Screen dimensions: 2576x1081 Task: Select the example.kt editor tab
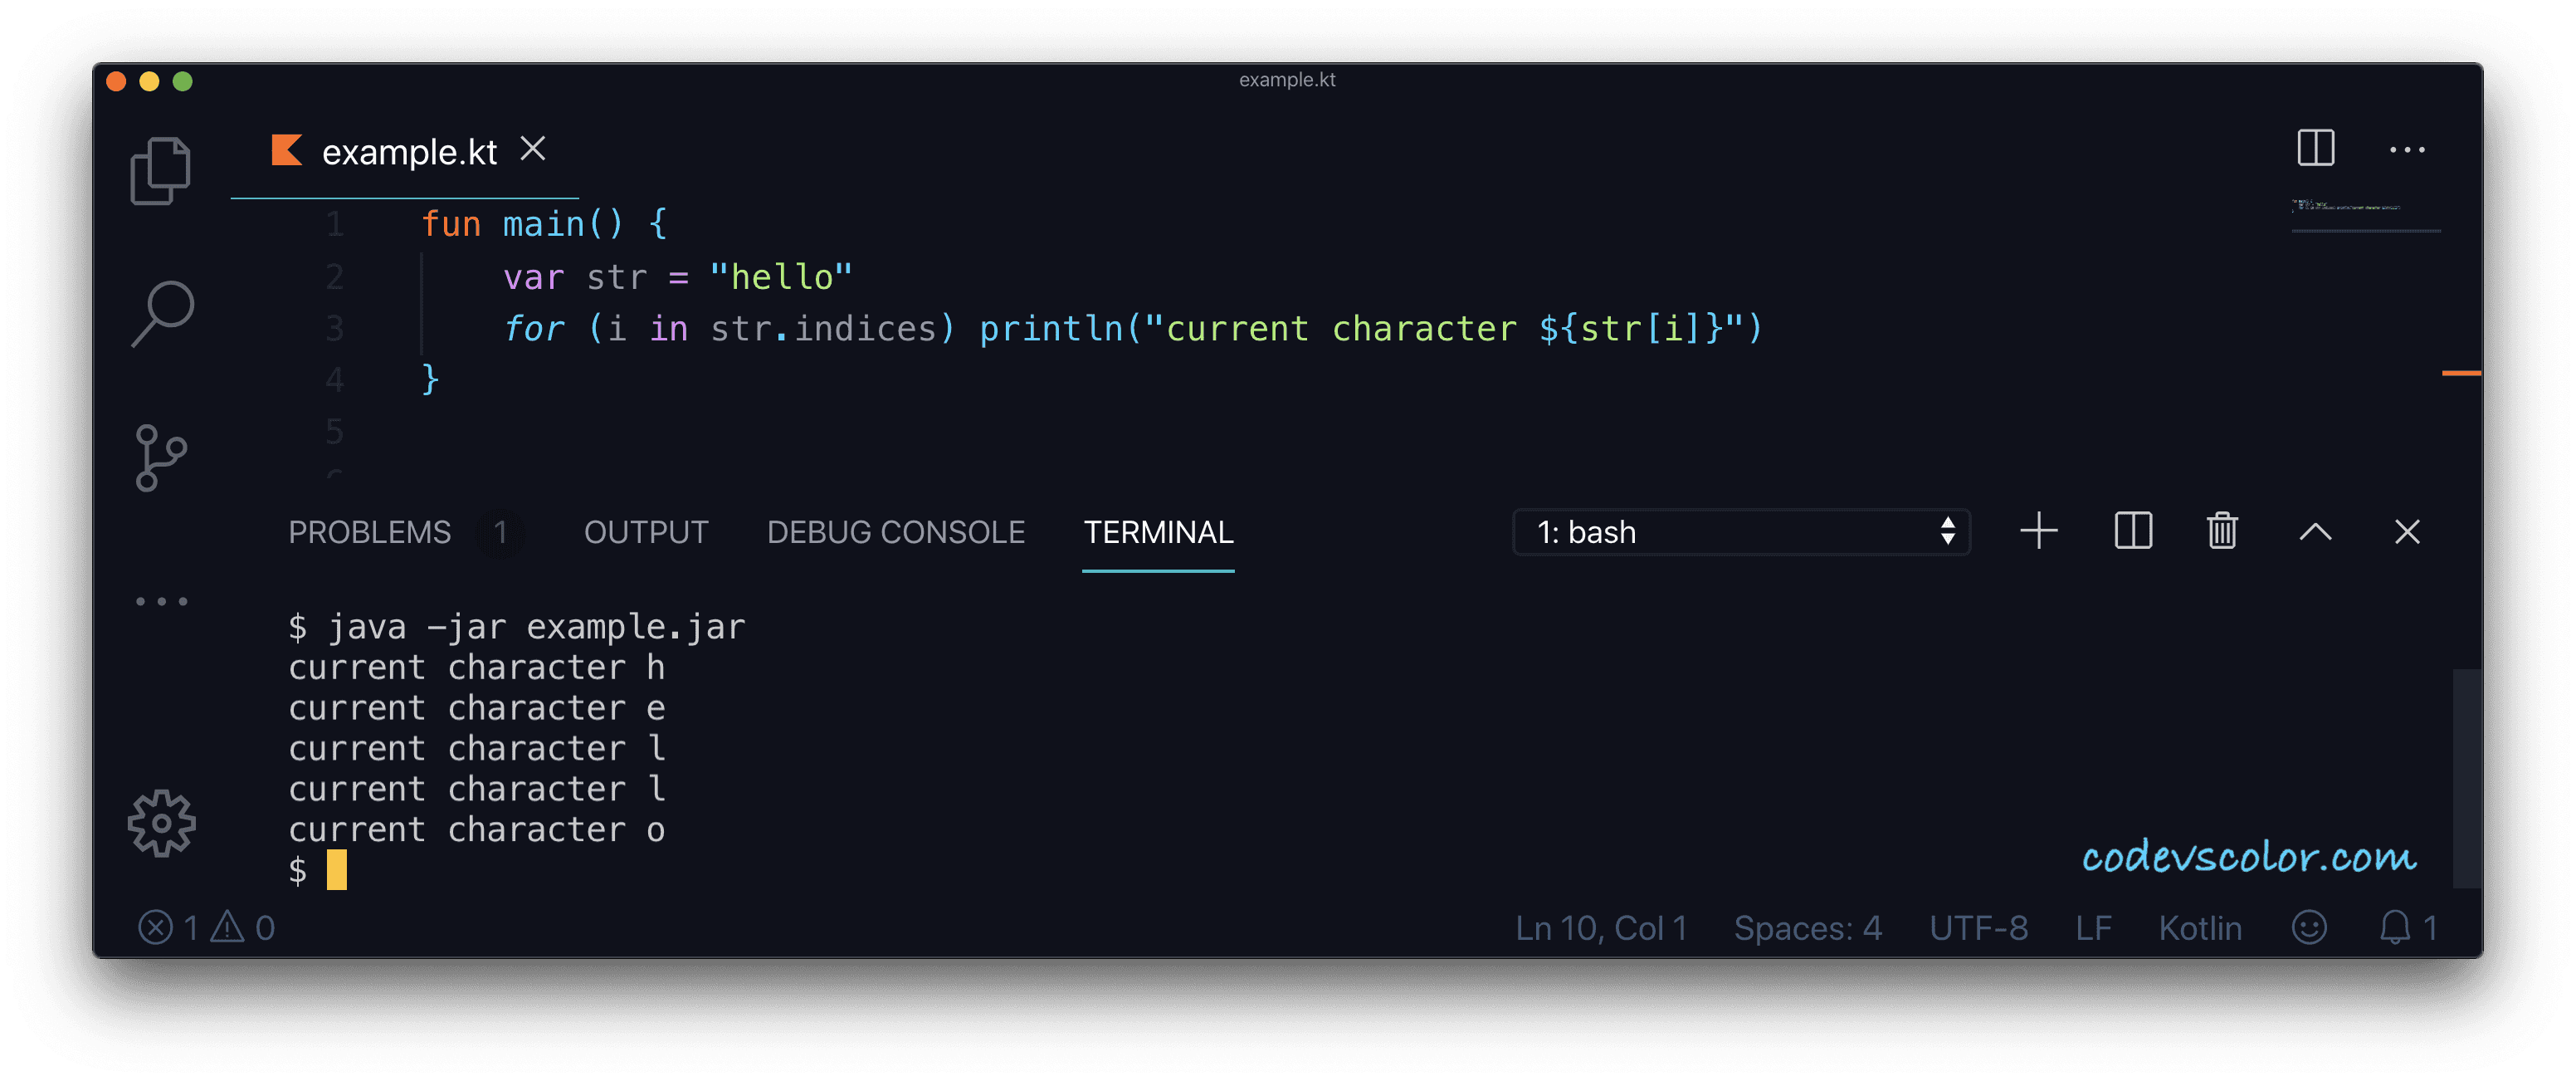pos(405,151)
